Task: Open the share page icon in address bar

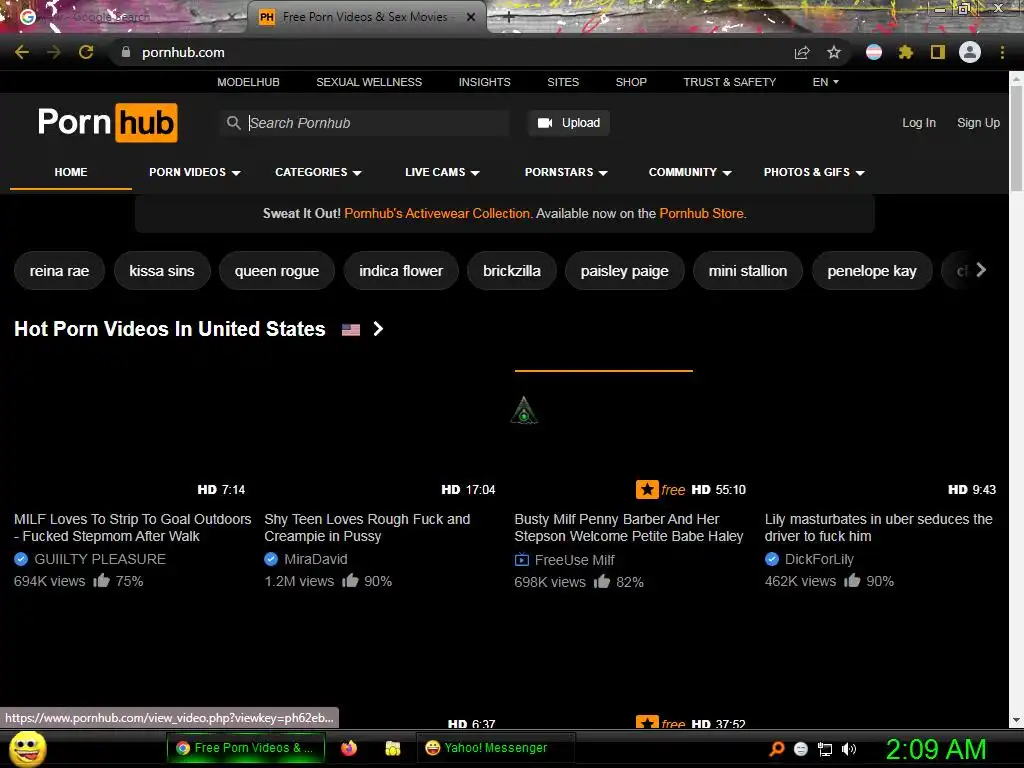Action: pos(802,52)
